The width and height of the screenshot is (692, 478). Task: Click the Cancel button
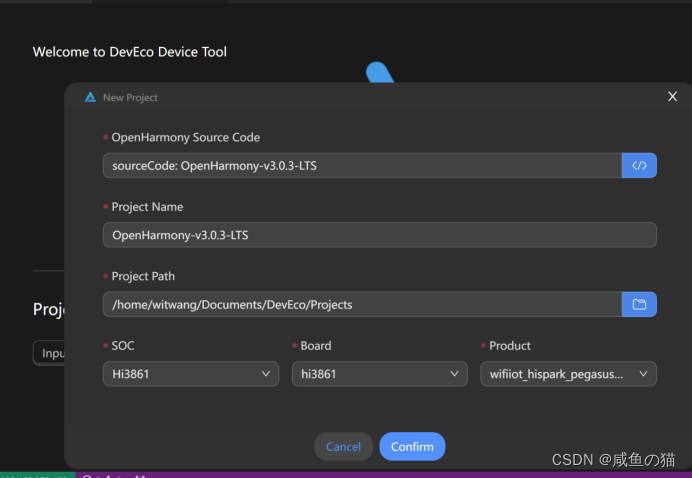point(343,446)
